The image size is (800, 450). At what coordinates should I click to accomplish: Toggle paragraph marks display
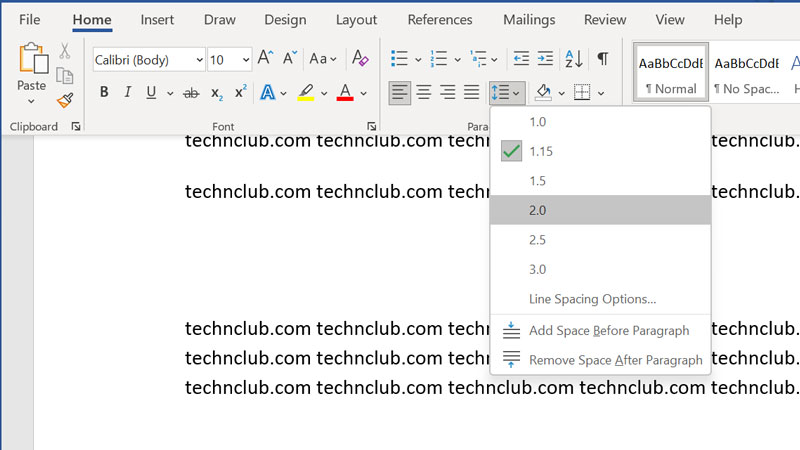(603, 59)
